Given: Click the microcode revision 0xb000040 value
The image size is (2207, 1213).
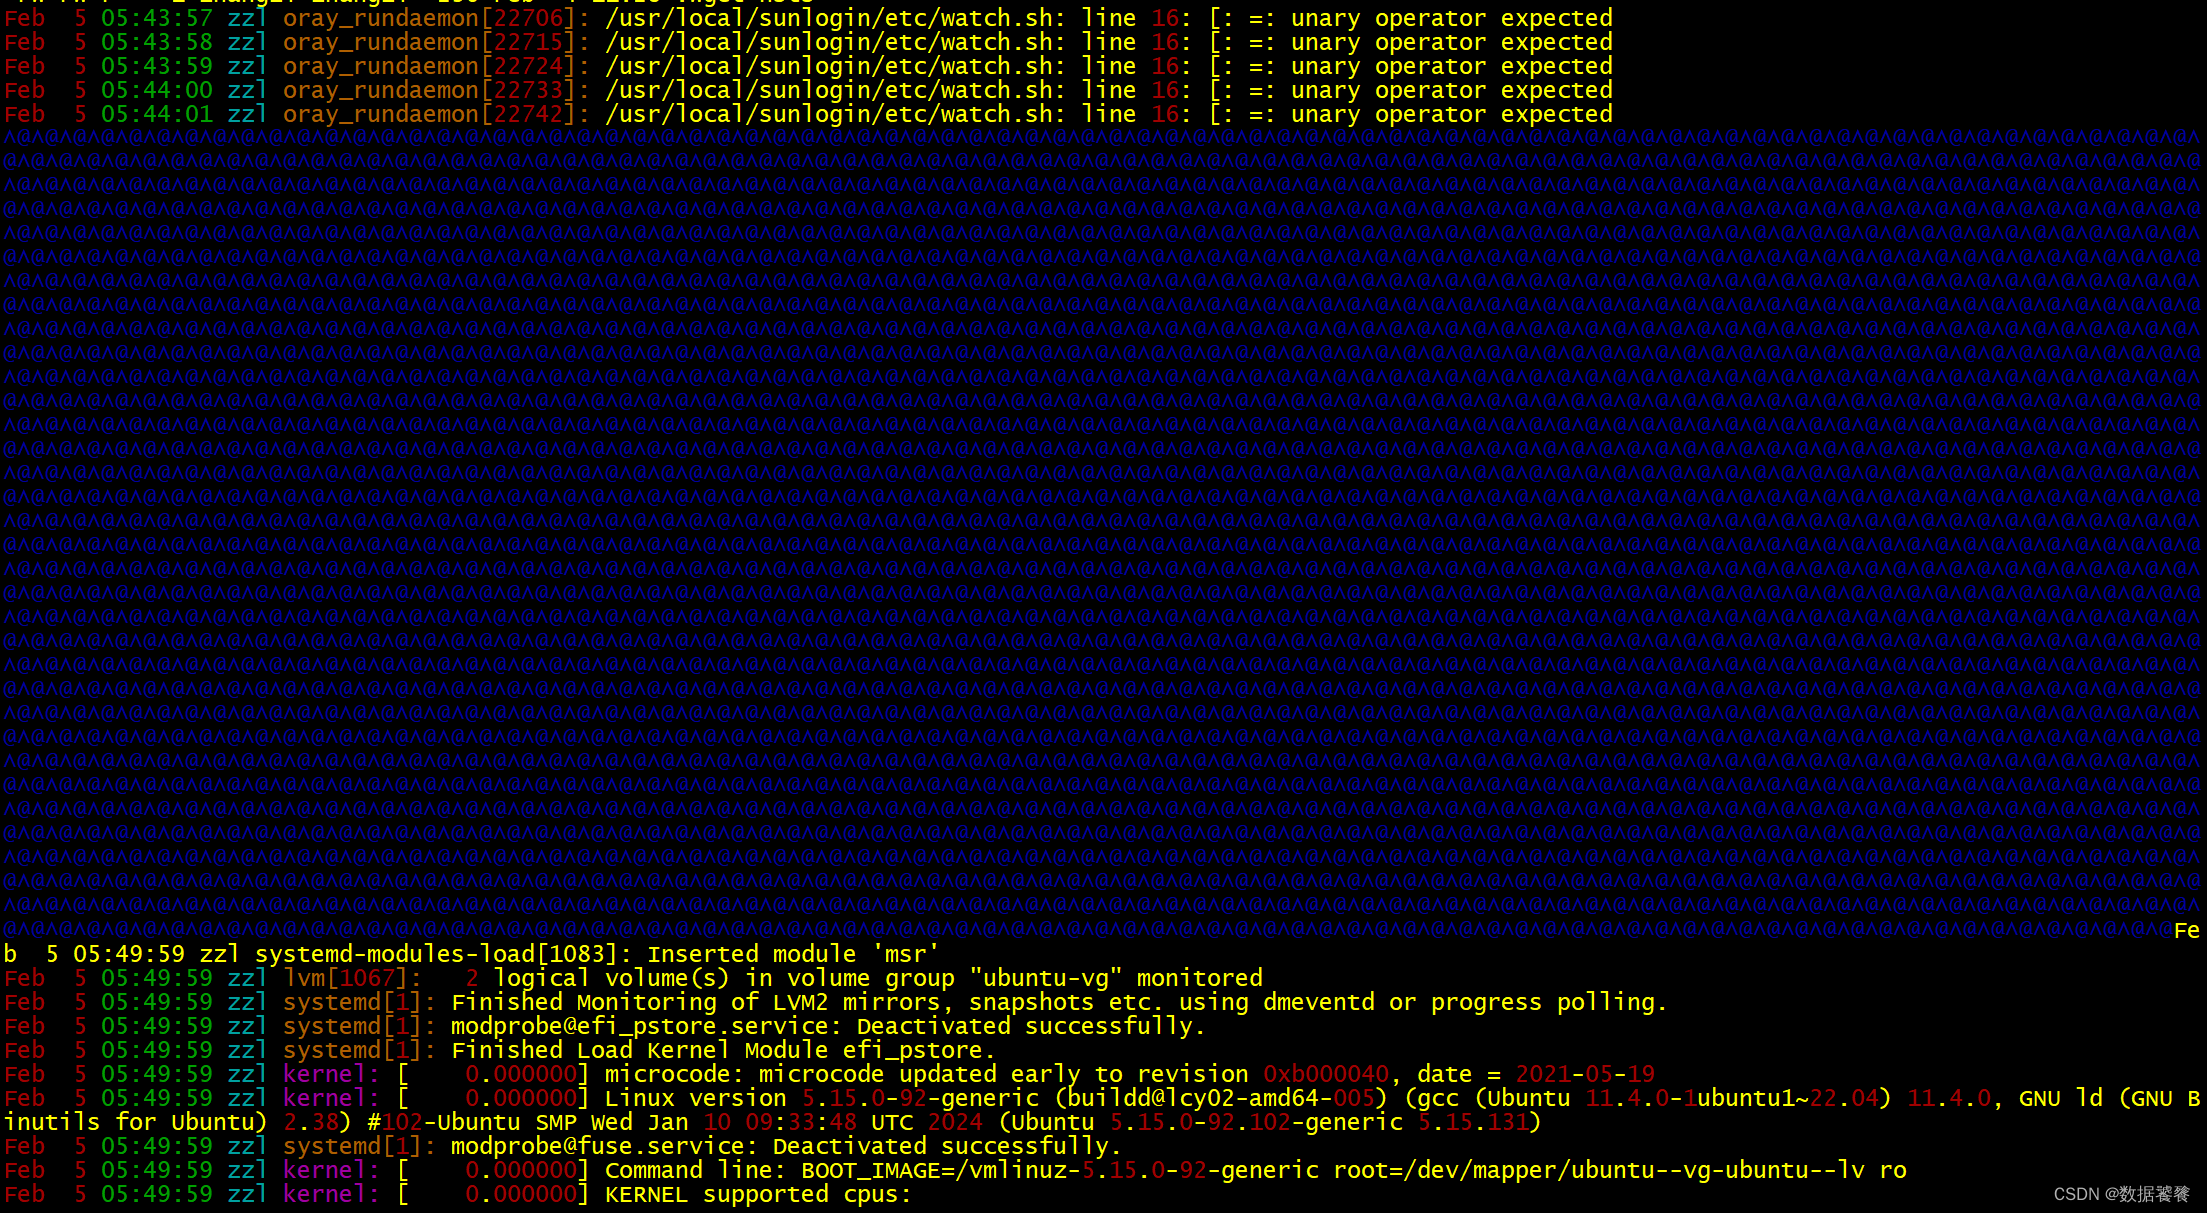Looking at the screenshot, I should 1326,1074.
